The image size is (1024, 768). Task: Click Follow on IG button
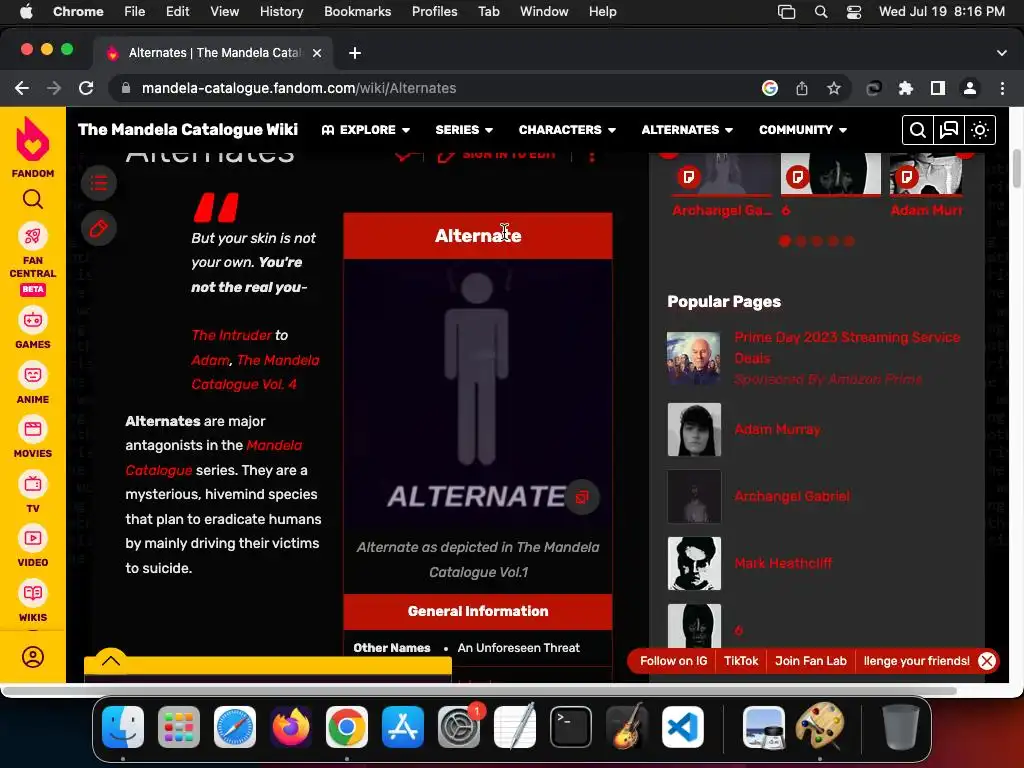(x=673, y=661)
